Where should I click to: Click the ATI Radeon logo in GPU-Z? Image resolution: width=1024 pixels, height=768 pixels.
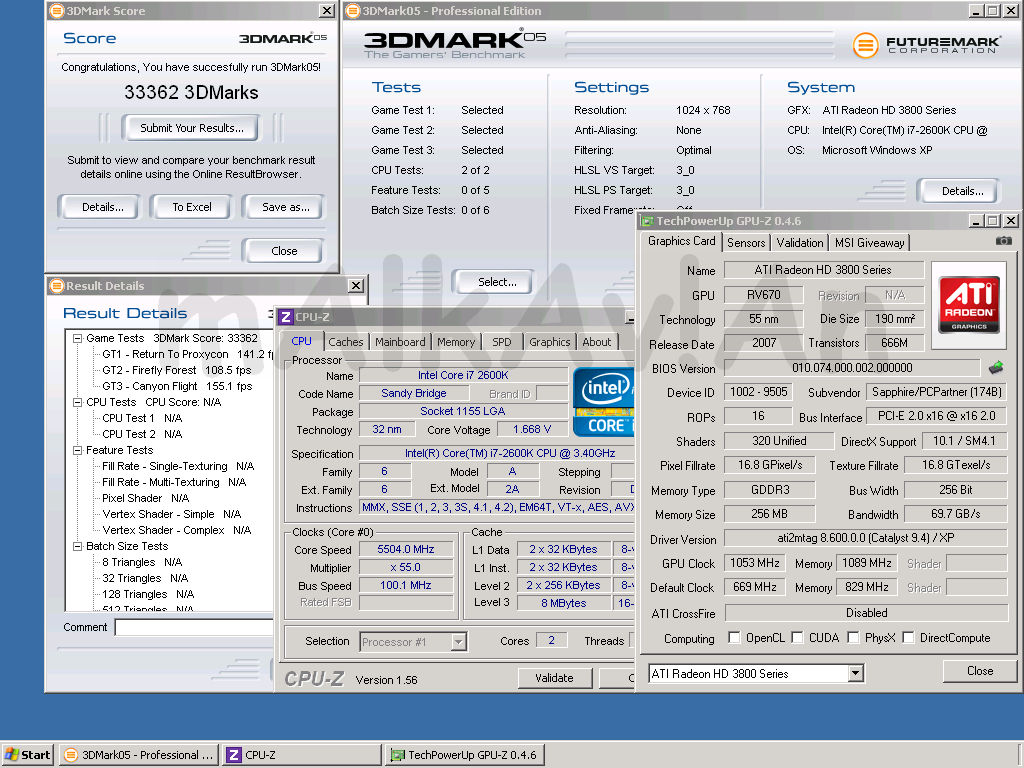969,305
